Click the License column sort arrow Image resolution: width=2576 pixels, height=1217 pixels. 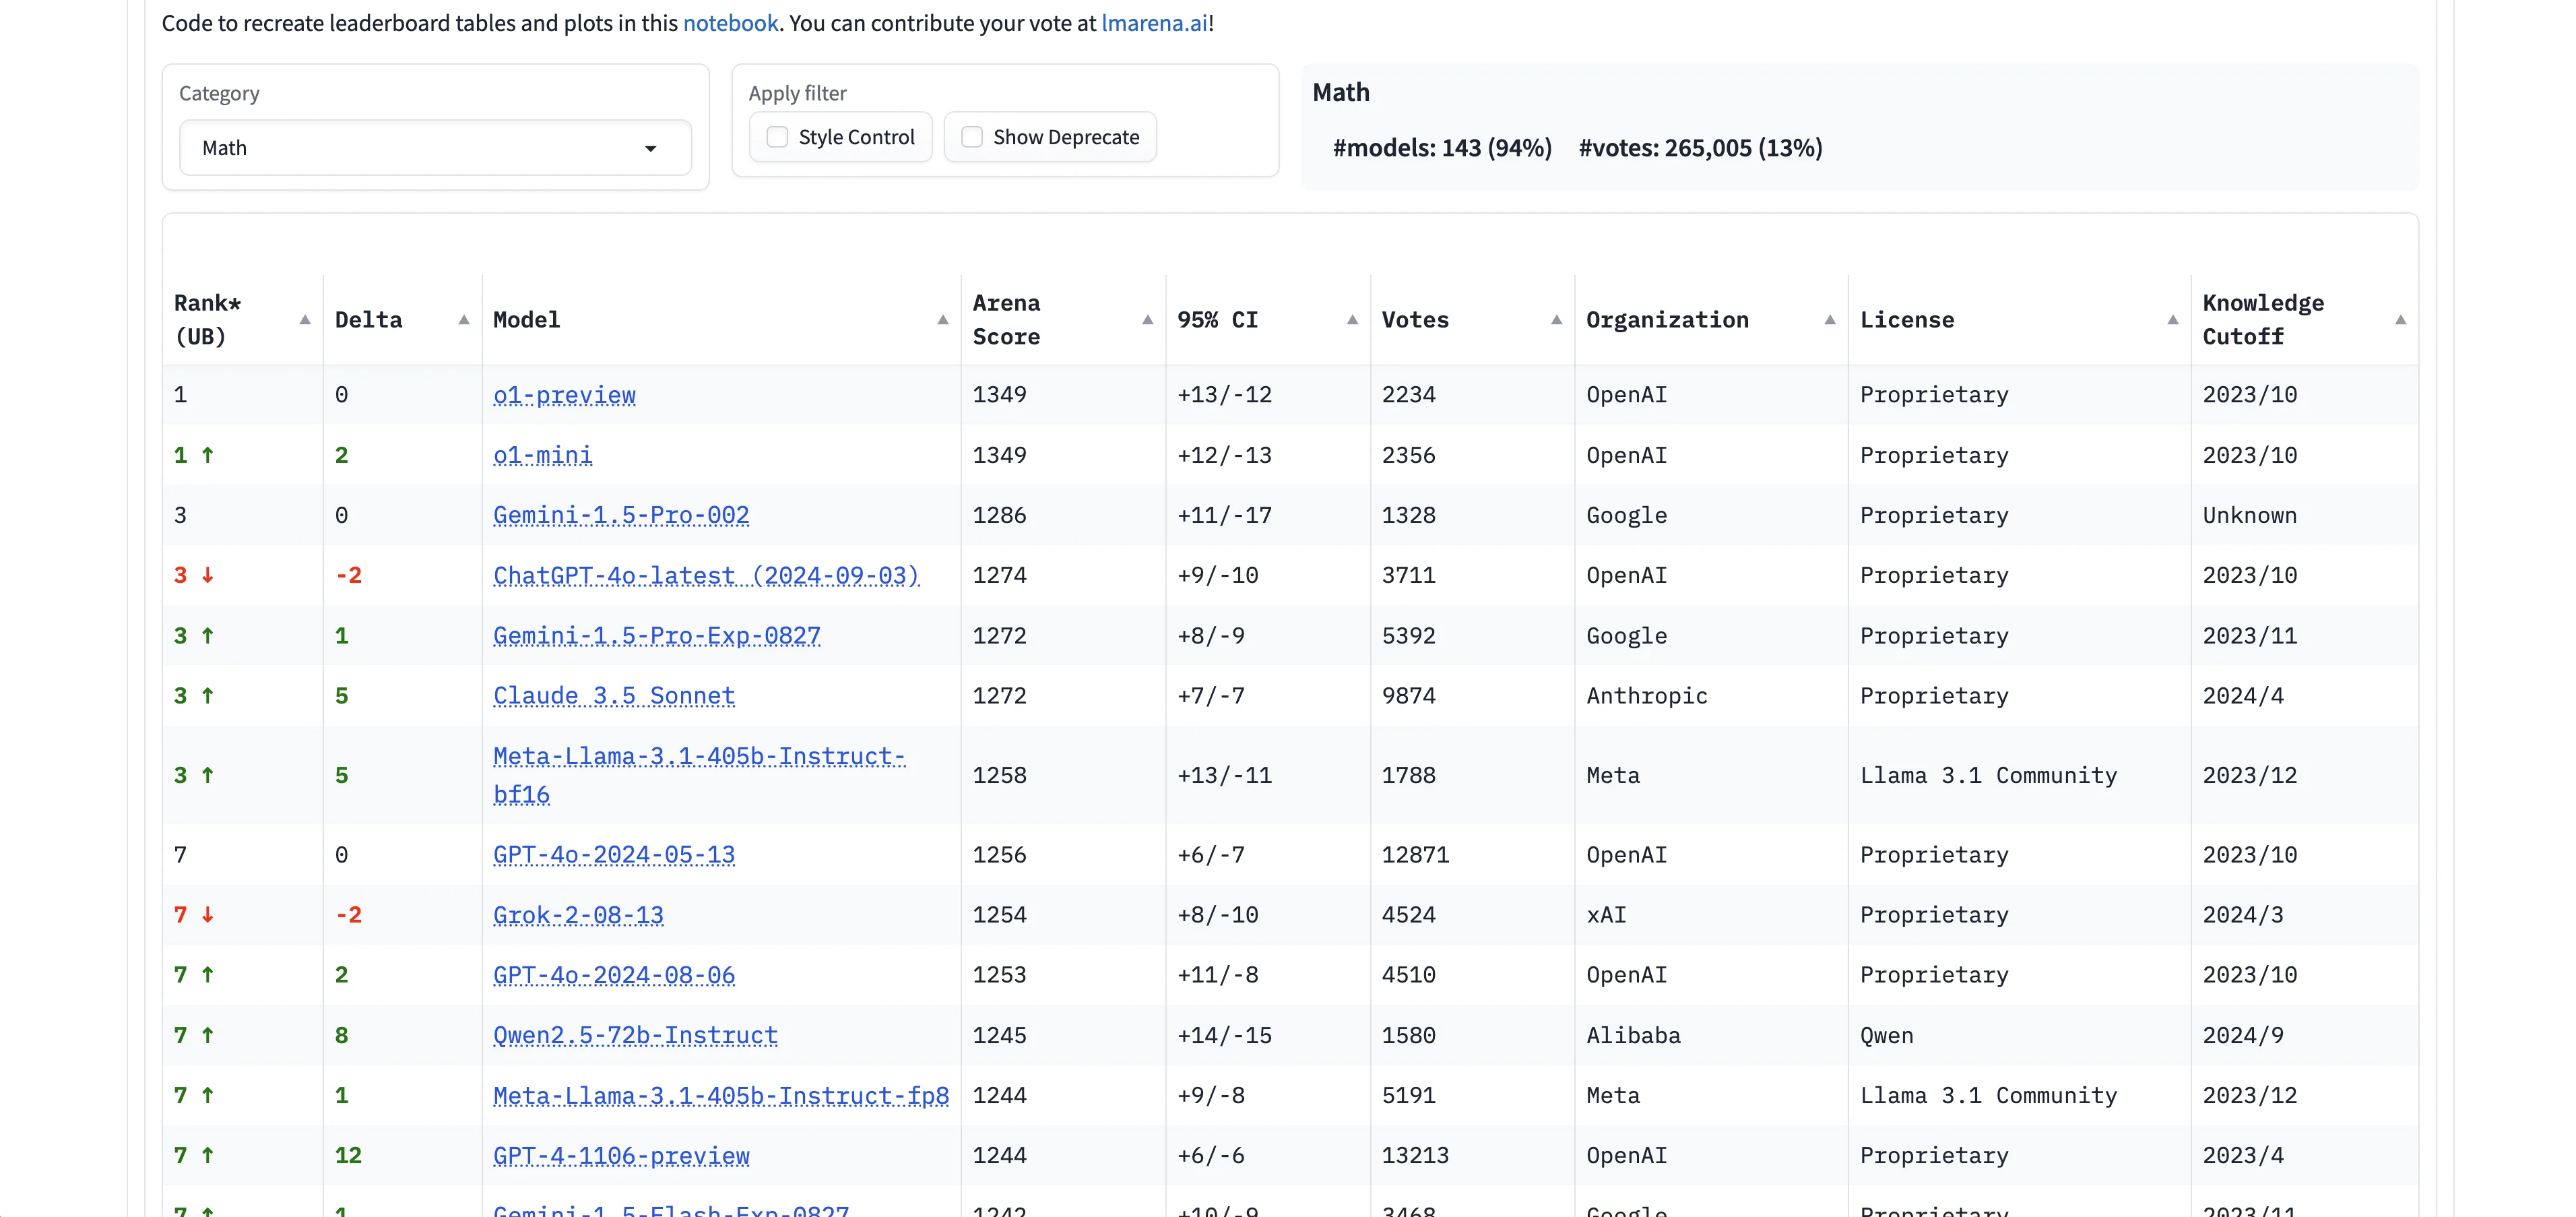(x=2172, y=320)
